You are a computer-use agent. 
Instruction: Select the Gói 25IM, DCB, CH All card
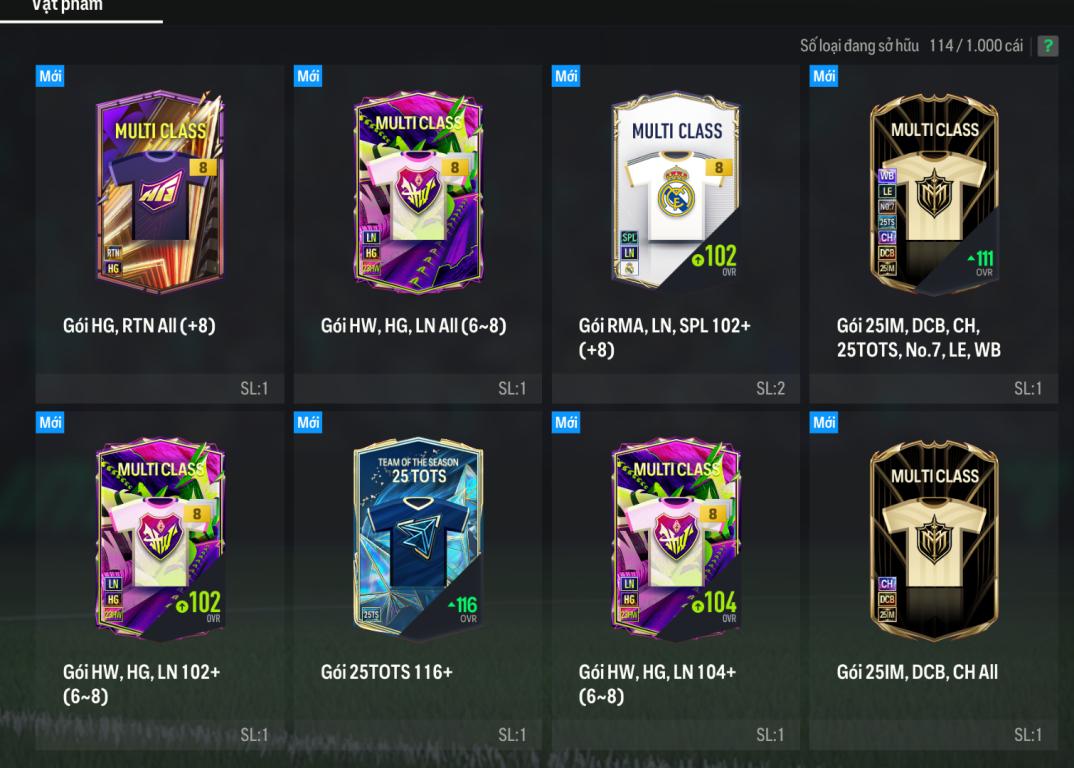(934, 580)
